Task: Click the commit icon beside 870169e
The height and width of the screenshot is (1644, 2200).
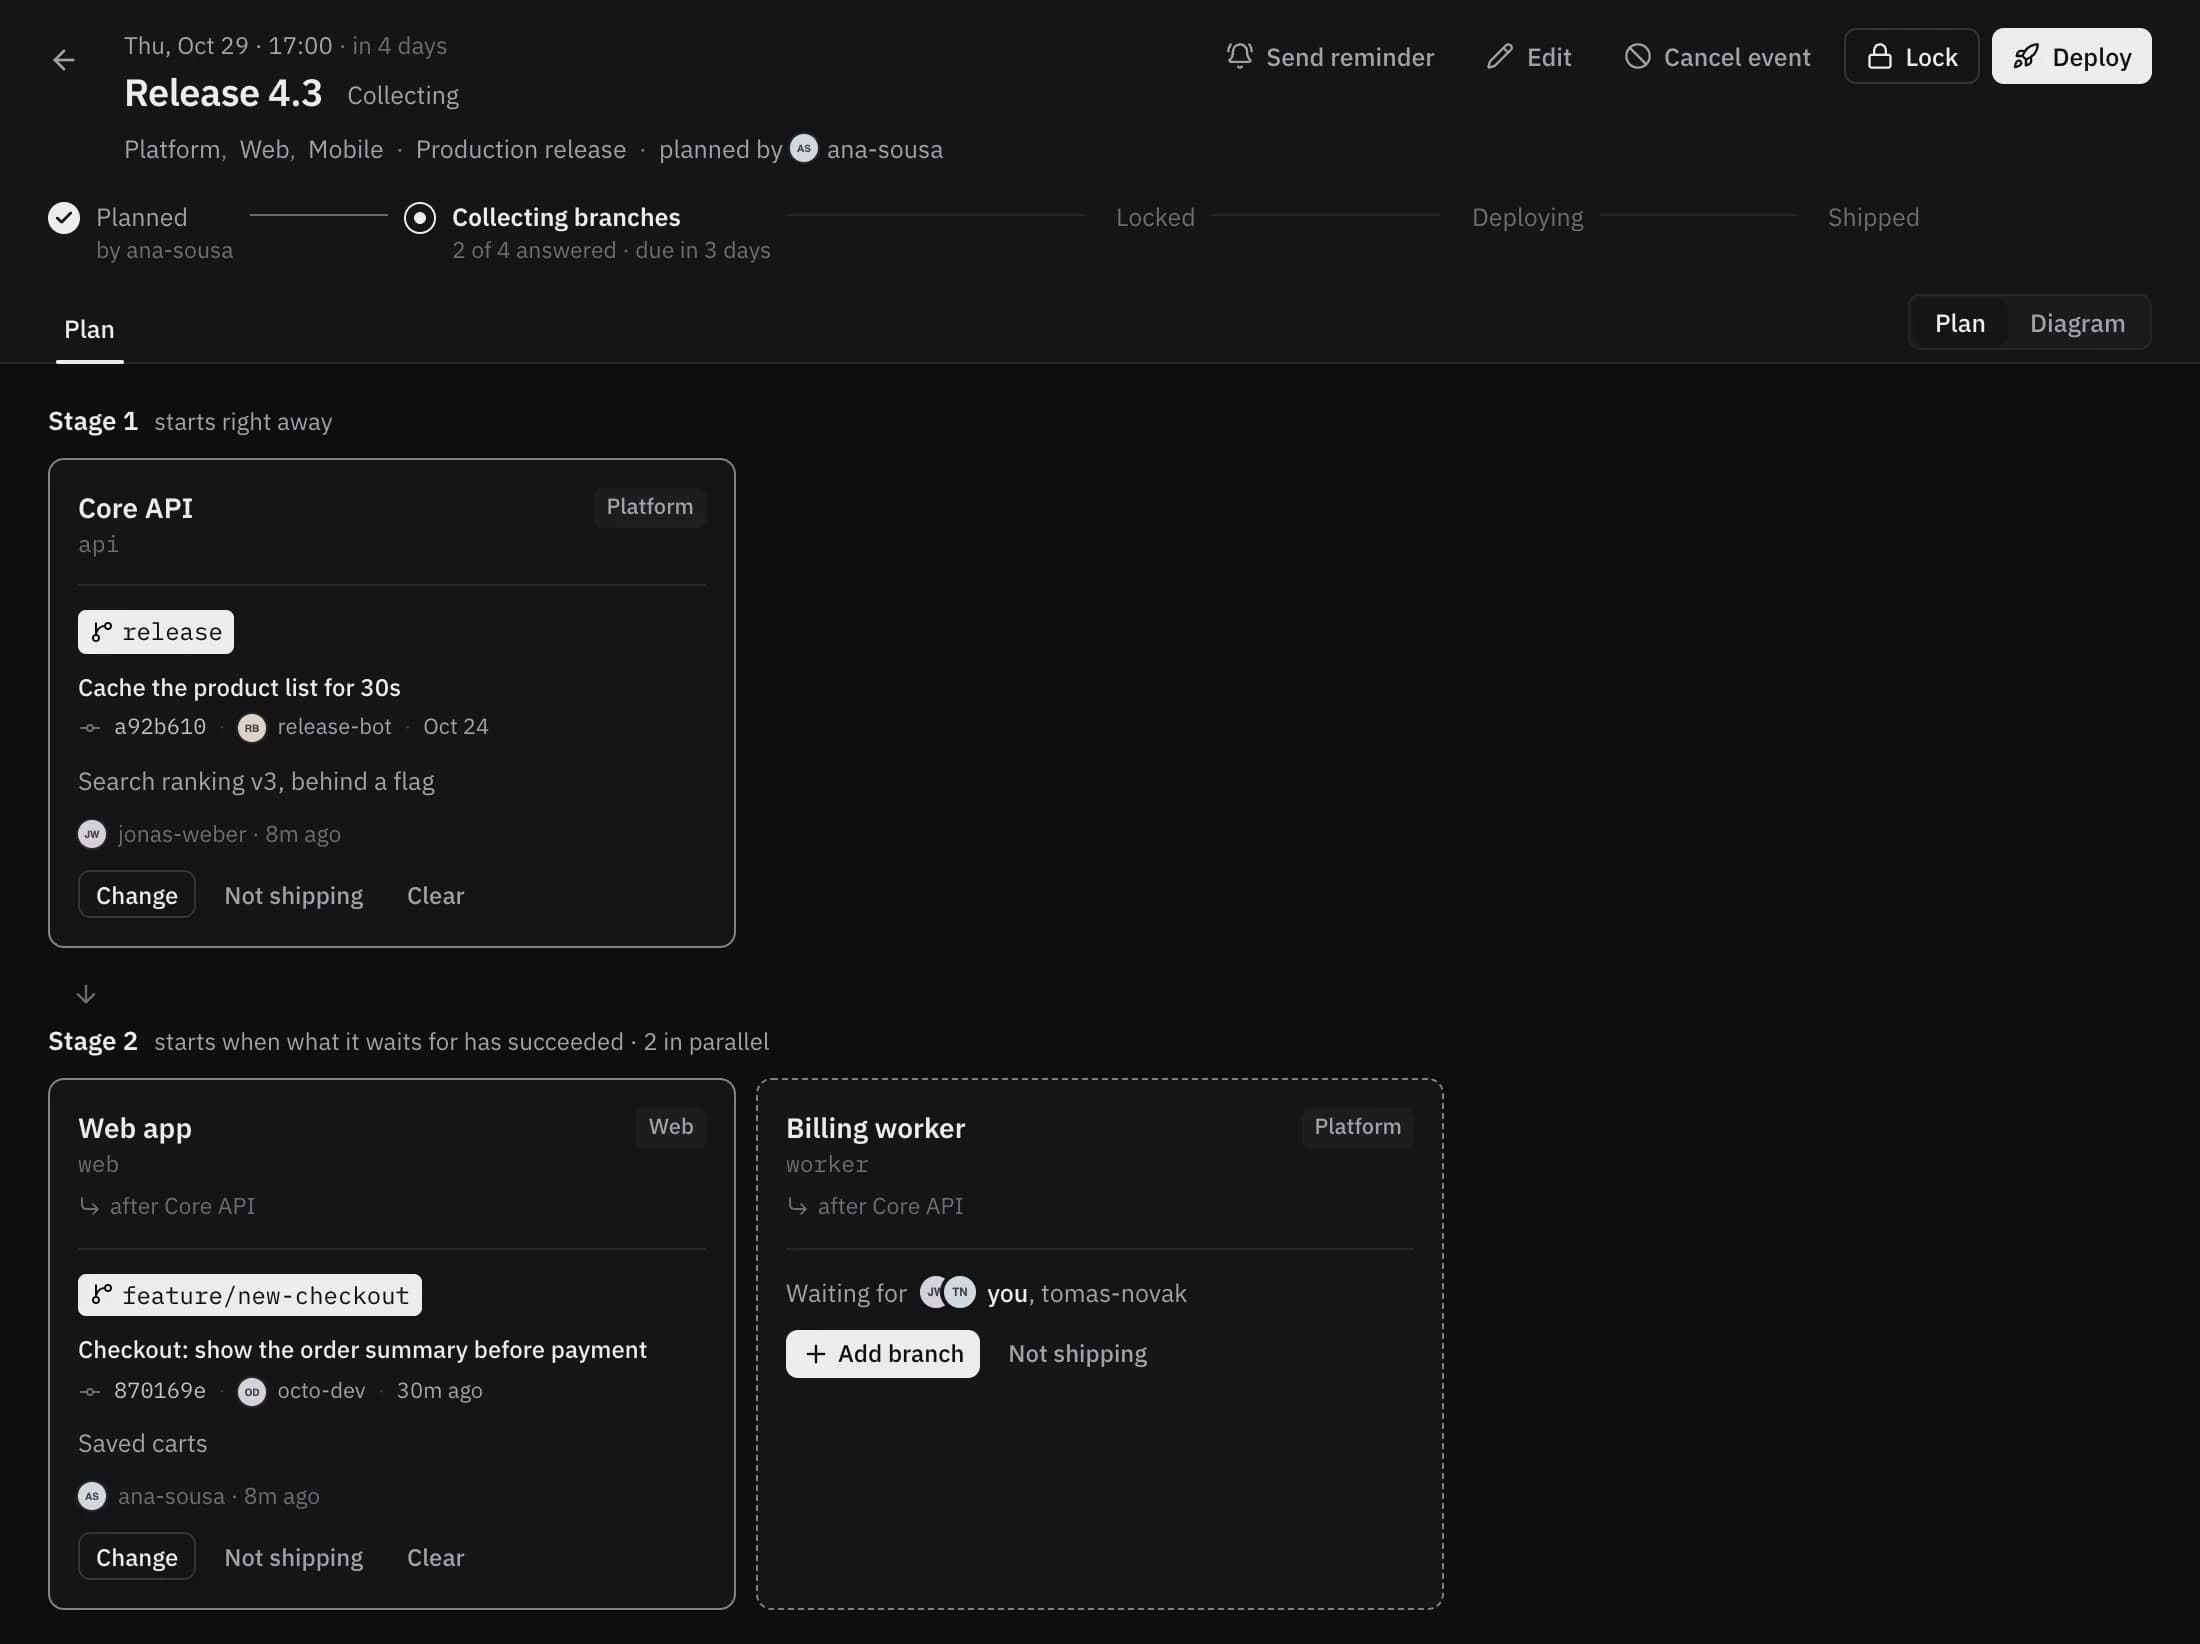Action: (90, 1391)
